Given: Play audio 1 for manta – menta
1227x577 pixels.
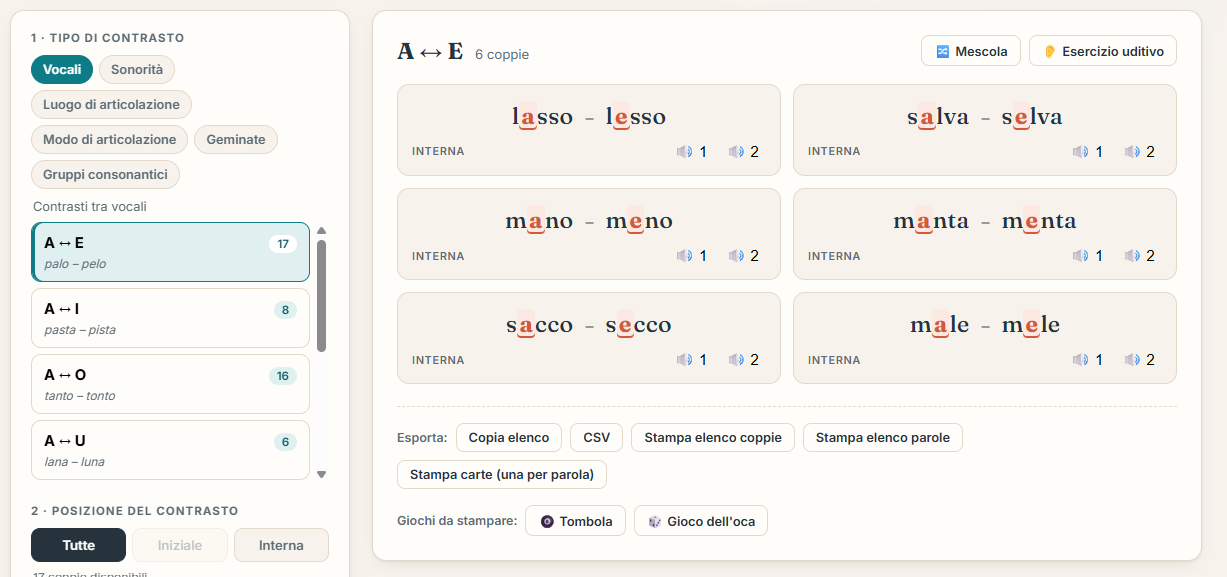Looking at the screenshot, I should (x=1088, y=256).
